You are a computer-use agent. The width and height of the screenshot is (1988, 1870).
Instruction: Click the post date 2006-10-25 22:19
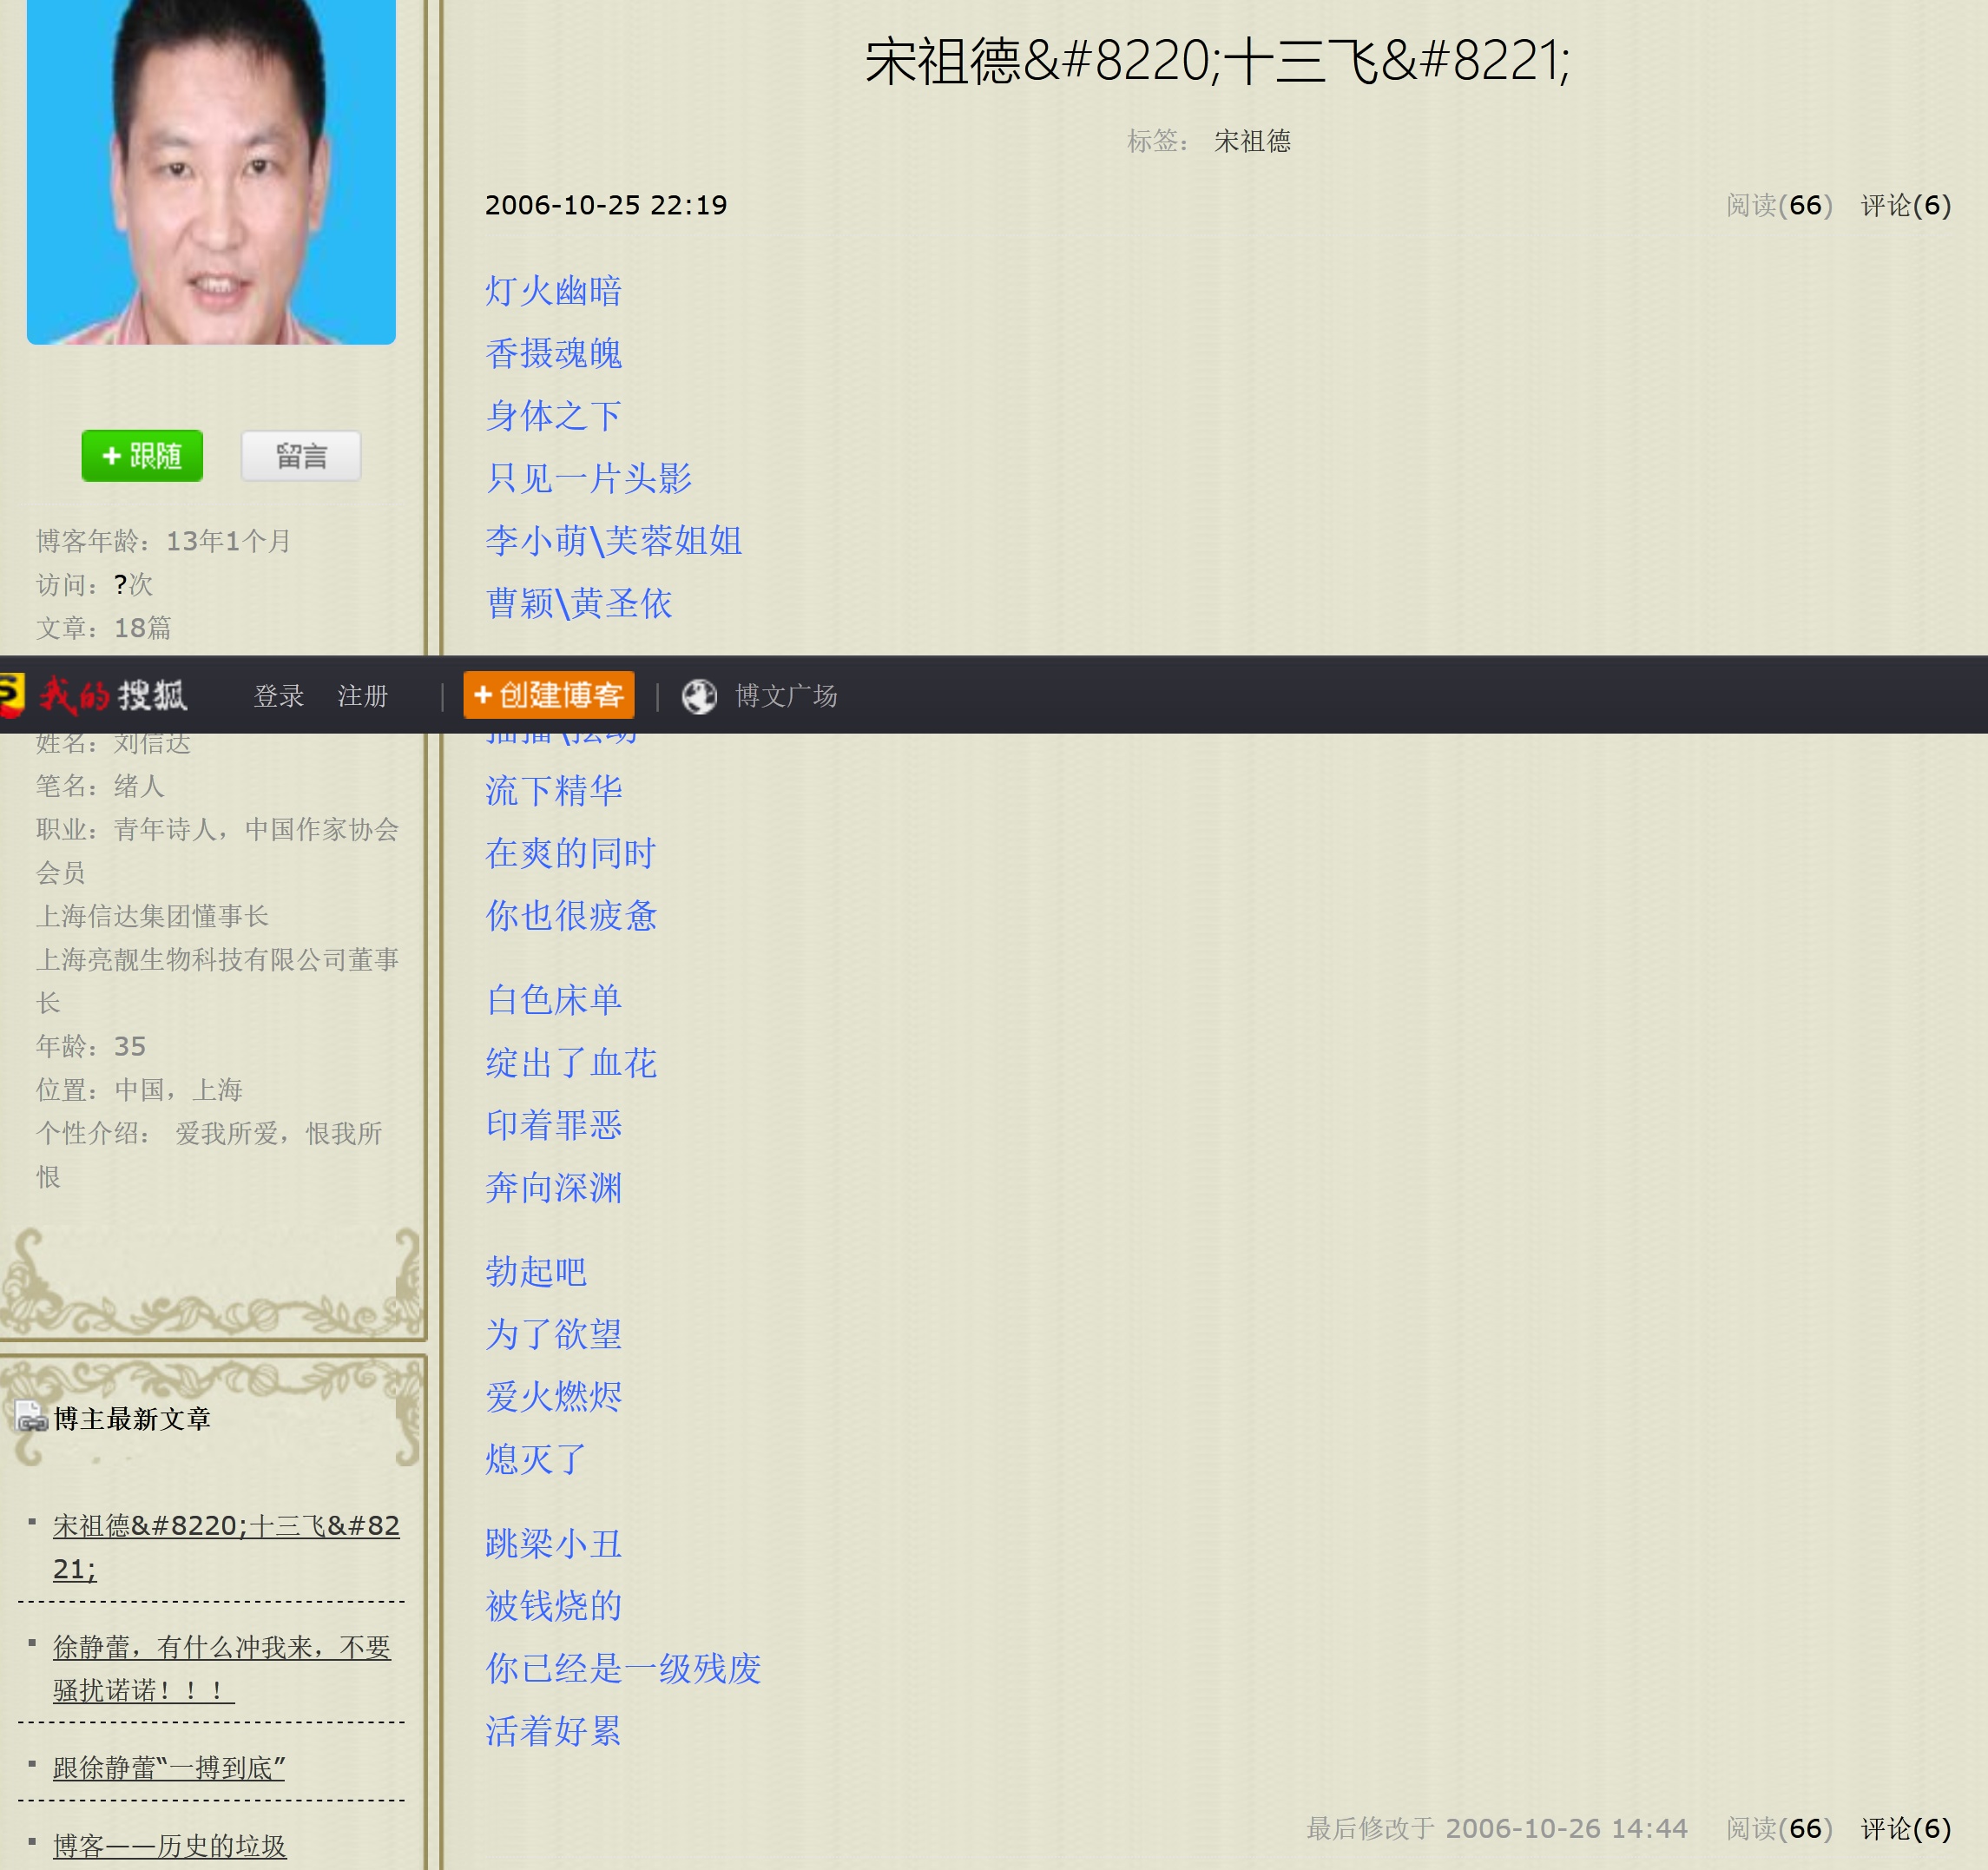[606, 205]
